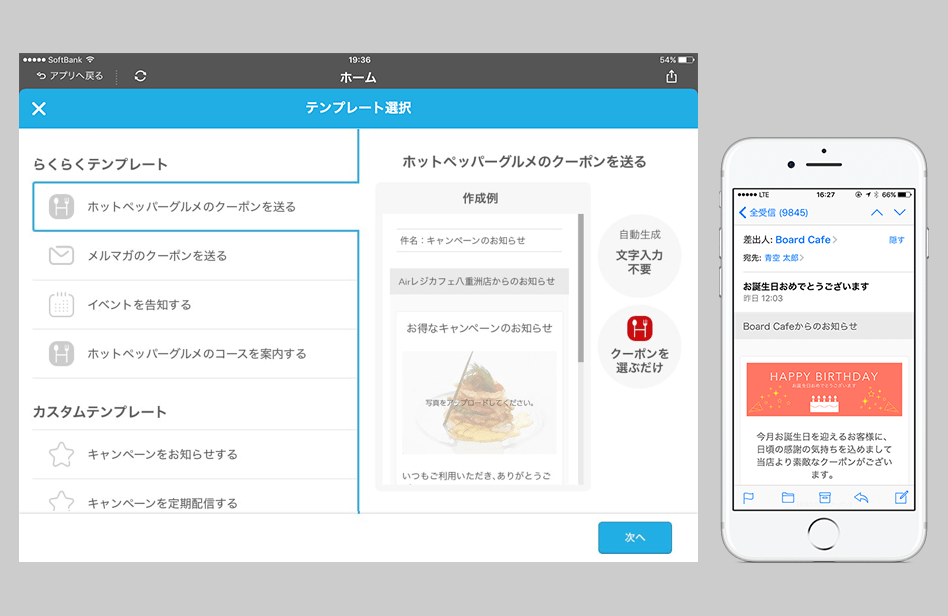Select キャンペーンをお知らせする custom template

pyautogui.click(x=195, y=455)
